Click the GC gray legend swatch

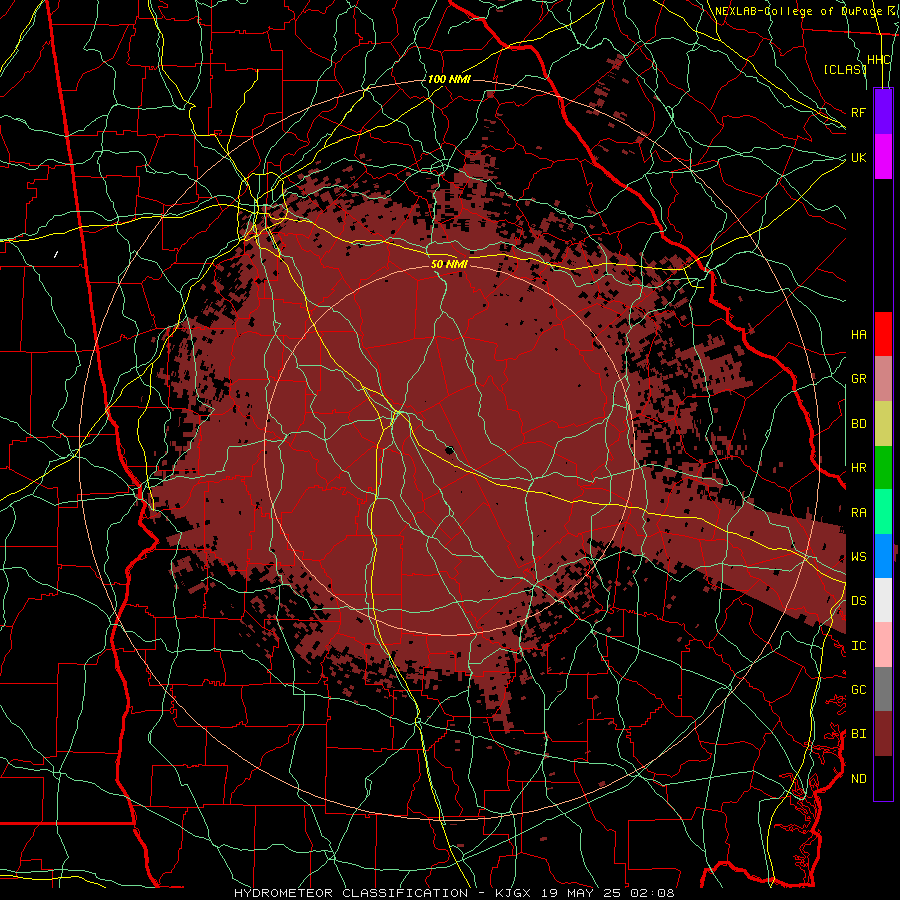pos(883,689)
